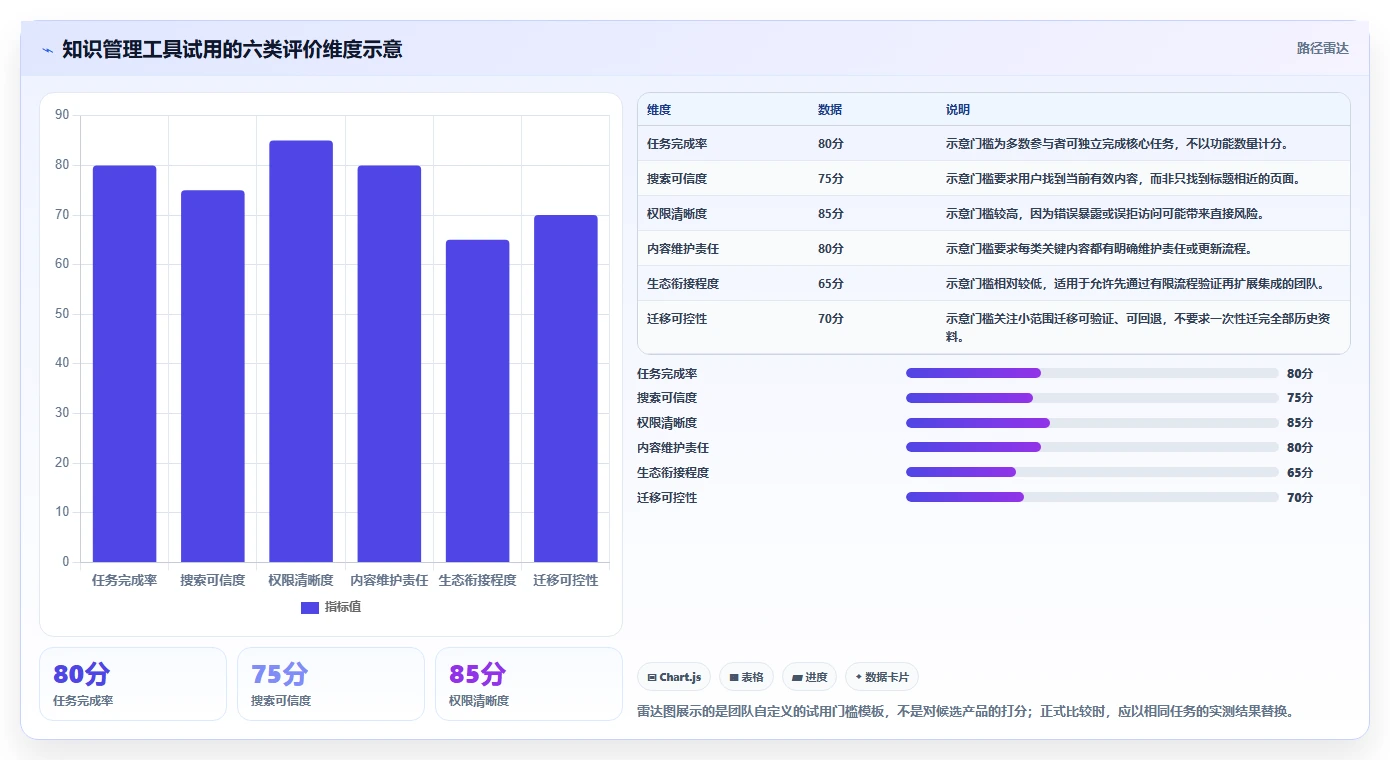The image size is (1390, 760).
Task: Click the 指标值 legend label
Action: click(x=343, y=607)
